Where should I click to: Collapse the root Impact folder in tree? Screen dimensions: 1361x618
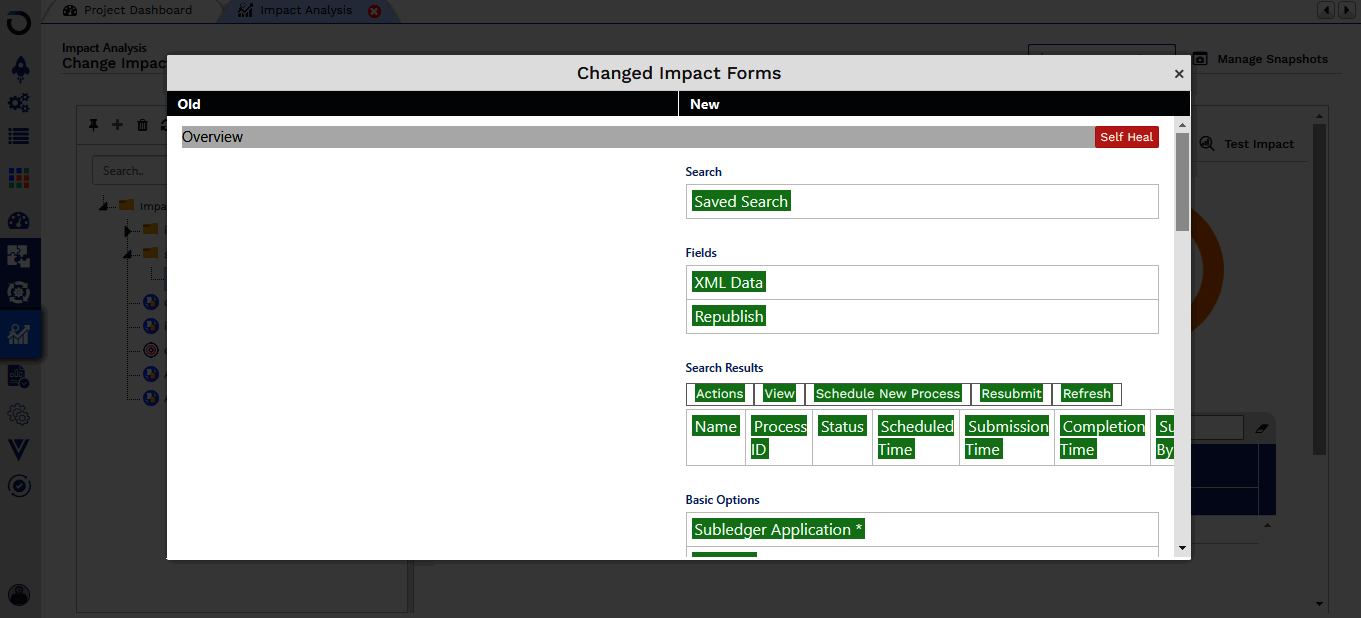click(104, 206)
